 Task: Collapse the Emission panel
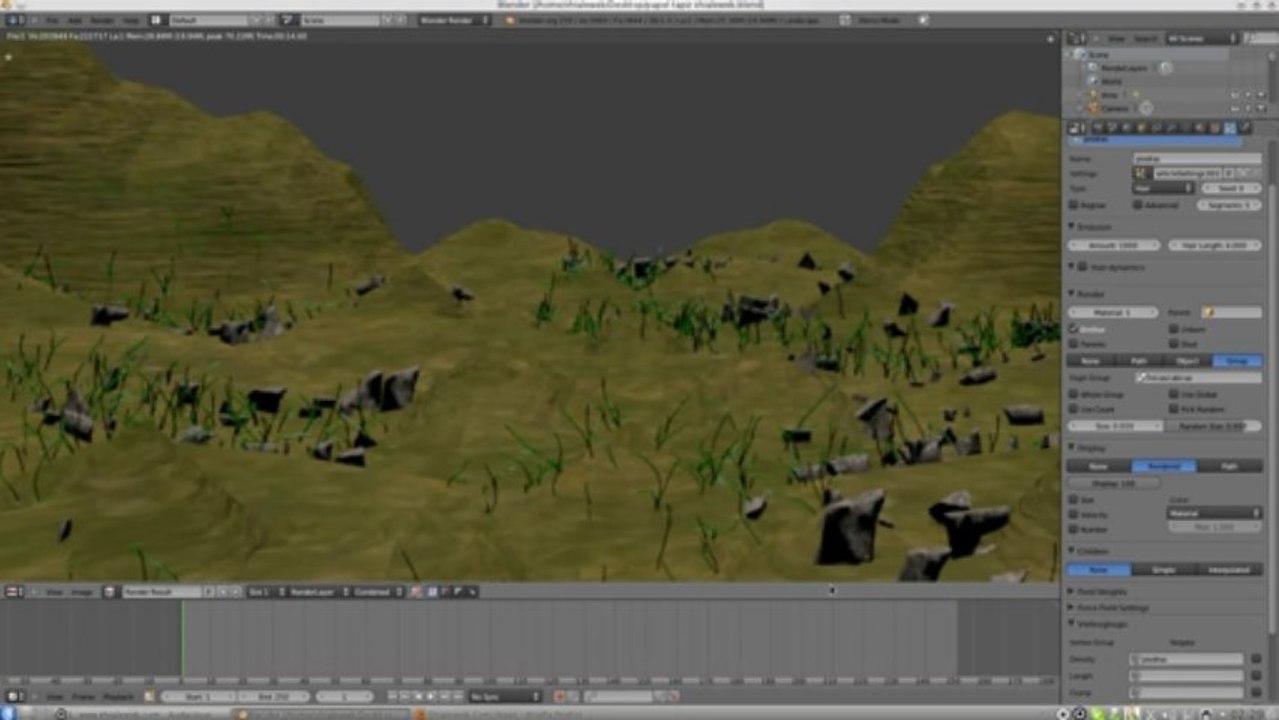point(1073,227)
